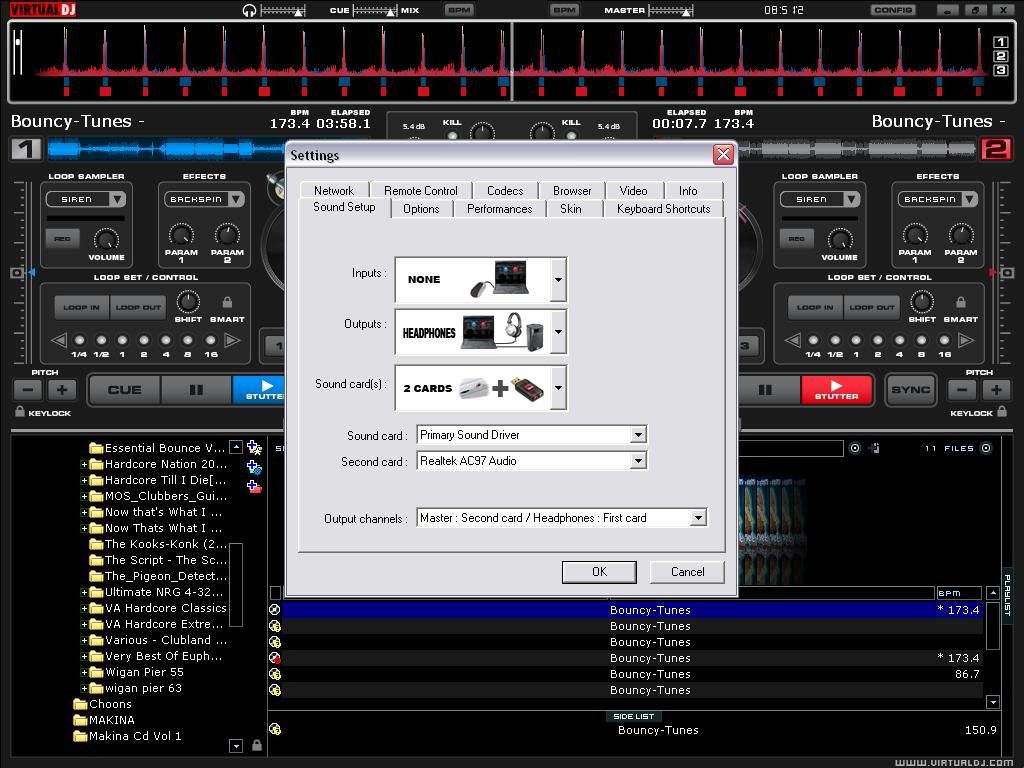1024x768 pixels.
Task: Click the star icon beside Essential Bounce folder
Action: (x=254, y=448)
